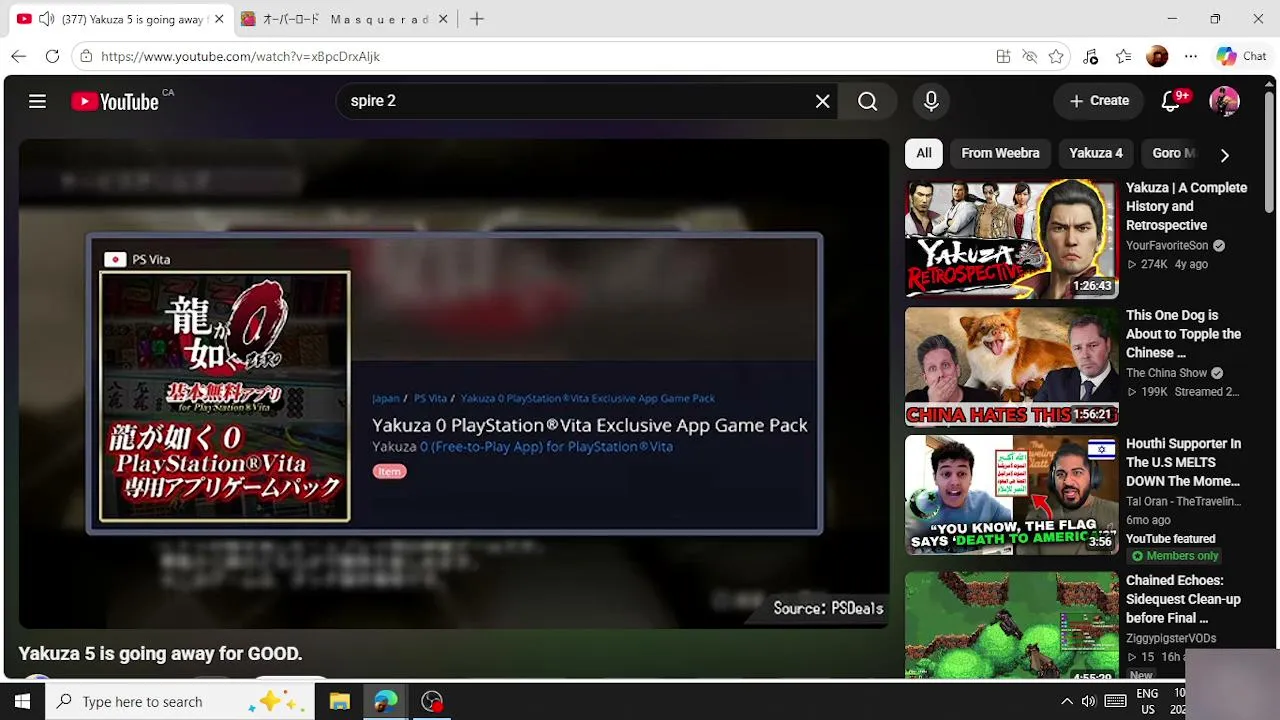The height and width of the screenshot is (720, 1280).
Task: Open the Windows Start menu
Action: (x=22, y=702)
